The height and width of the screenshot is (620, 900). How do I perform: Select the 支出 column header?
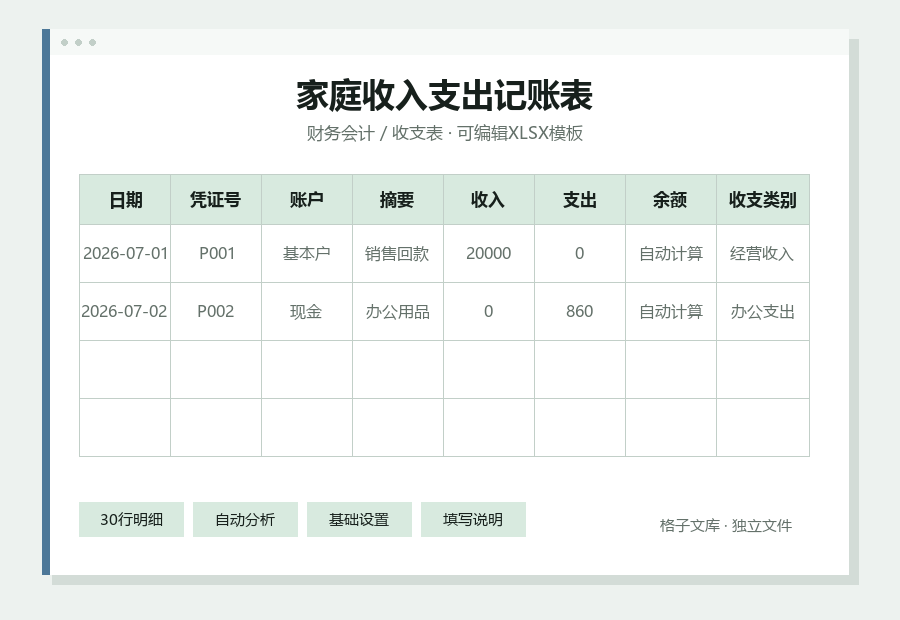click(580, 200)
